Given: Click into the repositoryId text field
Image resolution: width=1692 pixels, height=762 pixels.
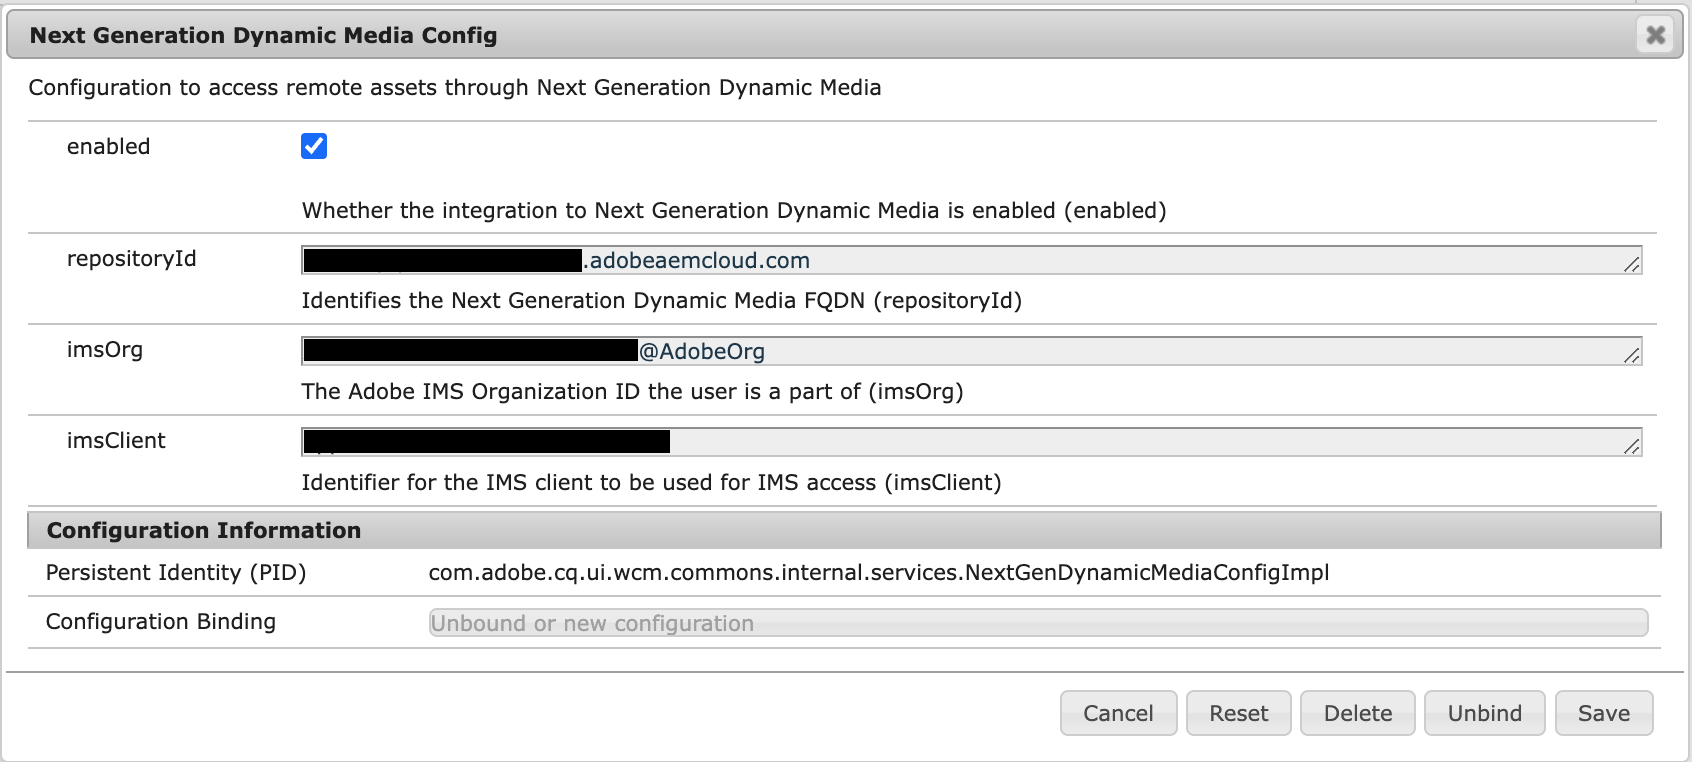Looking at the screenshot, I should 1100,261.
